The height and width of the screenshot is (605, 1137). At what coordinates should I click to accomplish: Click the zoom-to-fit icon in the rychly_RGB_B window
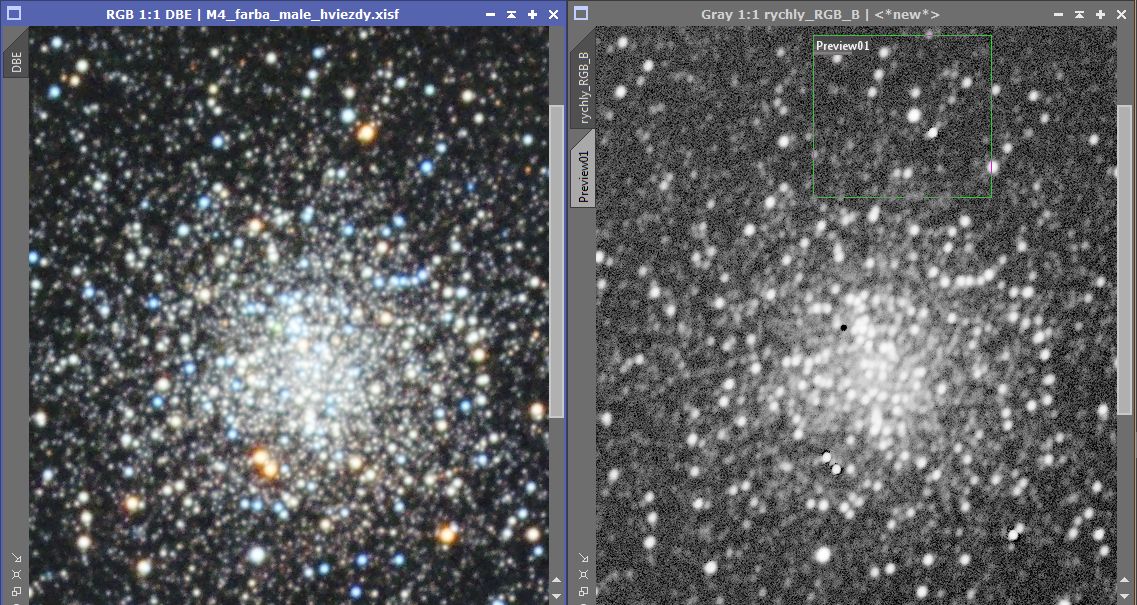(584, 575)
